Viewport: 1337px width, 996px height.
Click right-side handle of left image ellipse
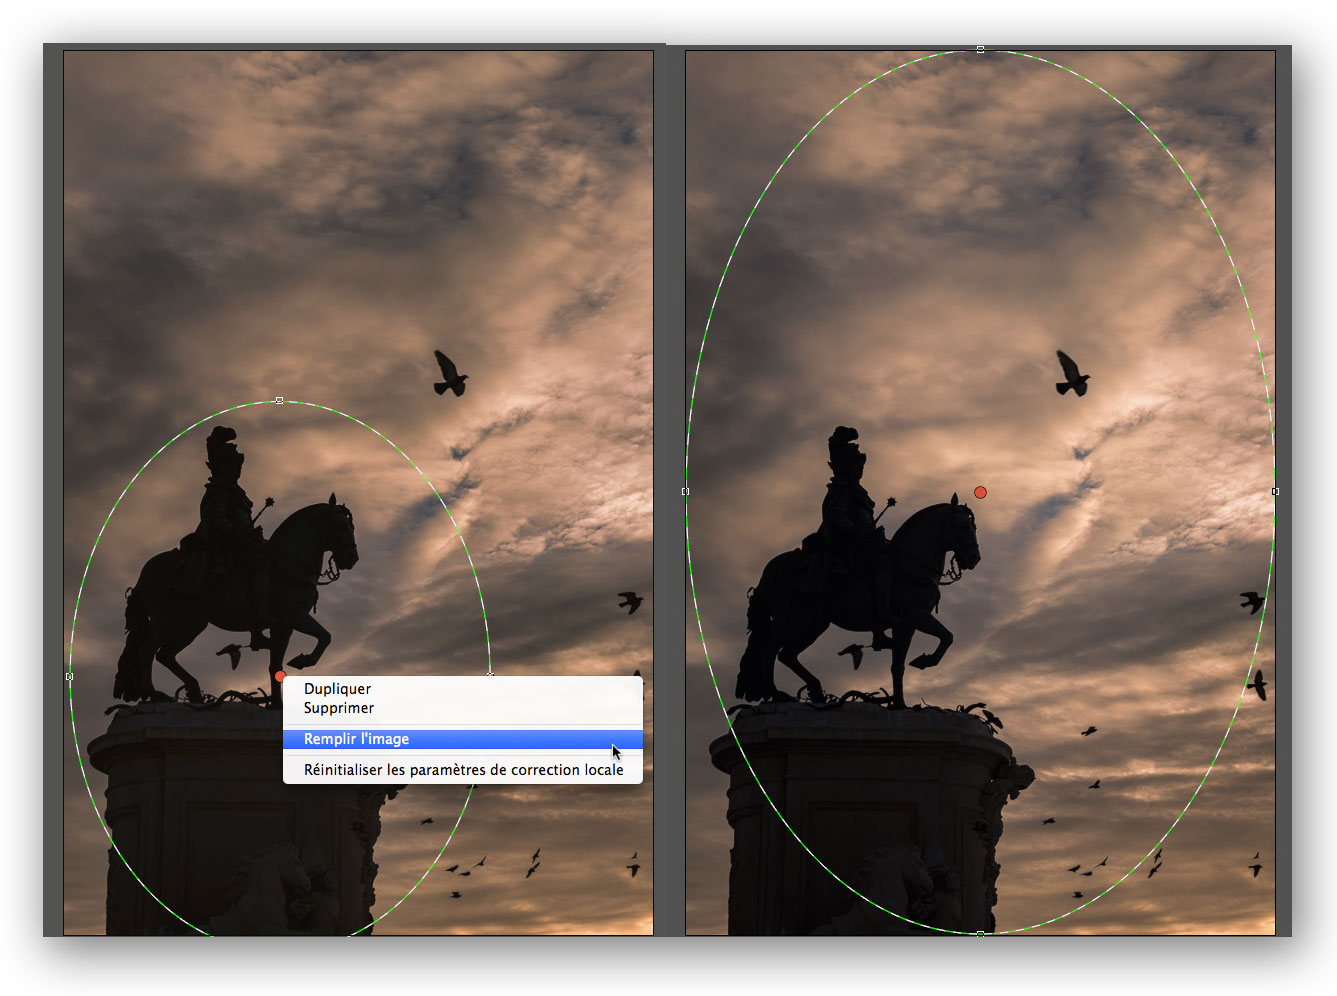490,675
